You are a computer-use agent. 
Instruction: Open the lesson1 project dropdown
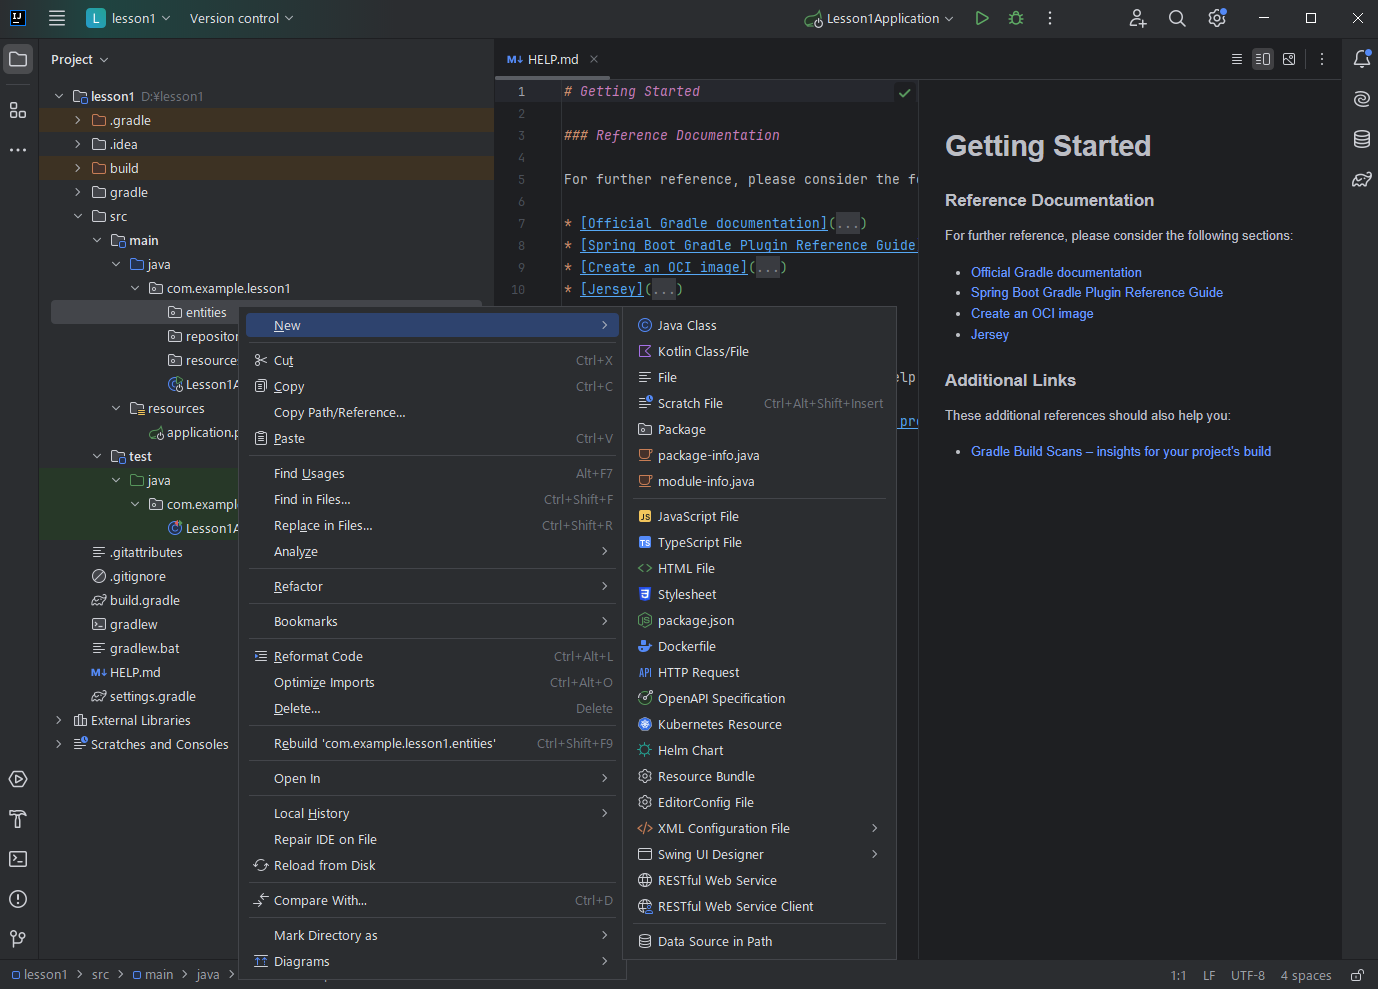coord(128,18)
